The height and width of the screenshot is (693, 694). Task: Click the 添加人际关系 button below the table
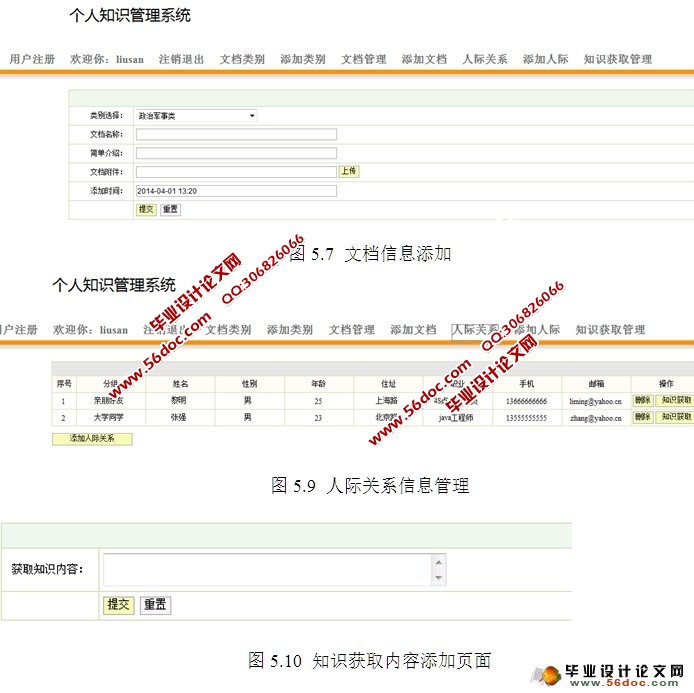pos(92,438)
